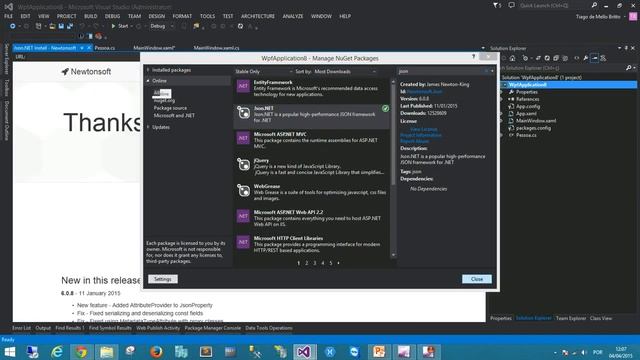This screenshot has width=640, height=360.
Task: Click the feedback speech bubble icon in title bar
Action: 511,5
